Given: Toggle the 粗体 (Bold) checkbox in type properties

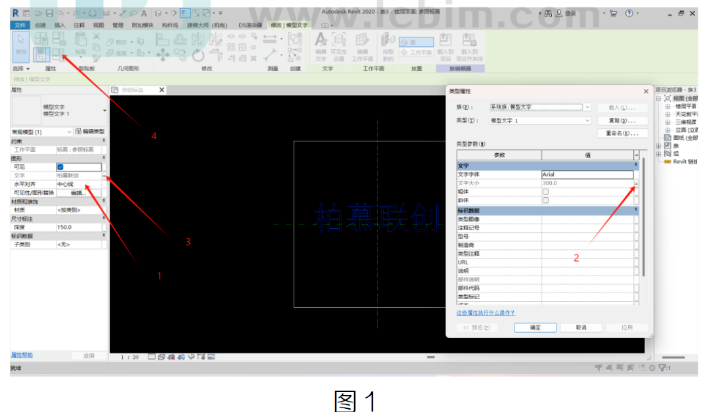Looking at the screenshot, I should [x=546, y=191].
